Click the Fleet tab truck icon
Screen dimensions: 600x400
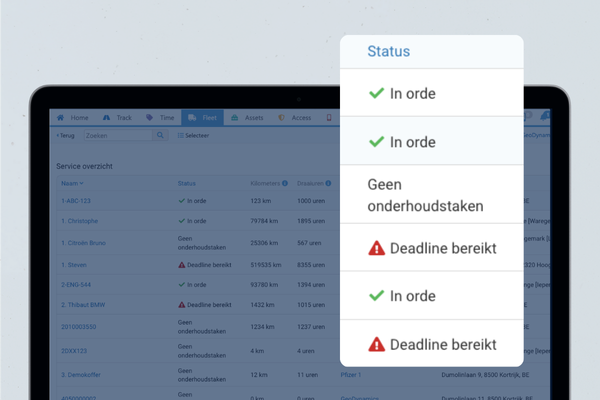(x=192, y=118)
